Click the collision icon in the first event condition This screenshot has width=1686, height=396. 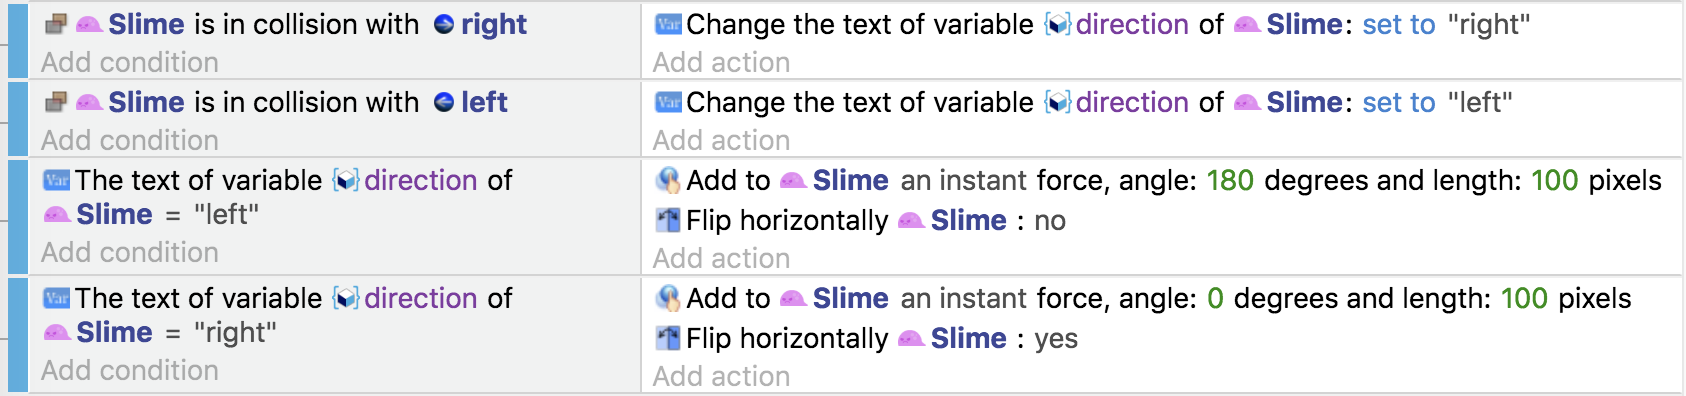pyautogui.click(x=56, y=24)
